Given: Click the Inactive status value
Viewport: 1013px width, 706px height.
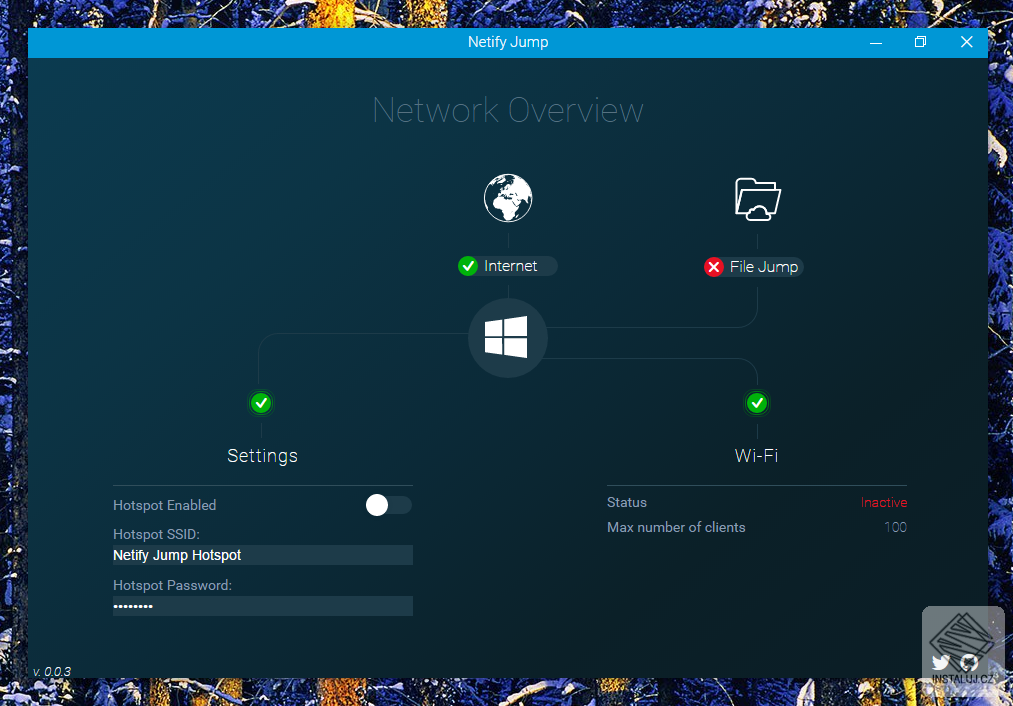Looking at the screenshot, I should 884,503.
